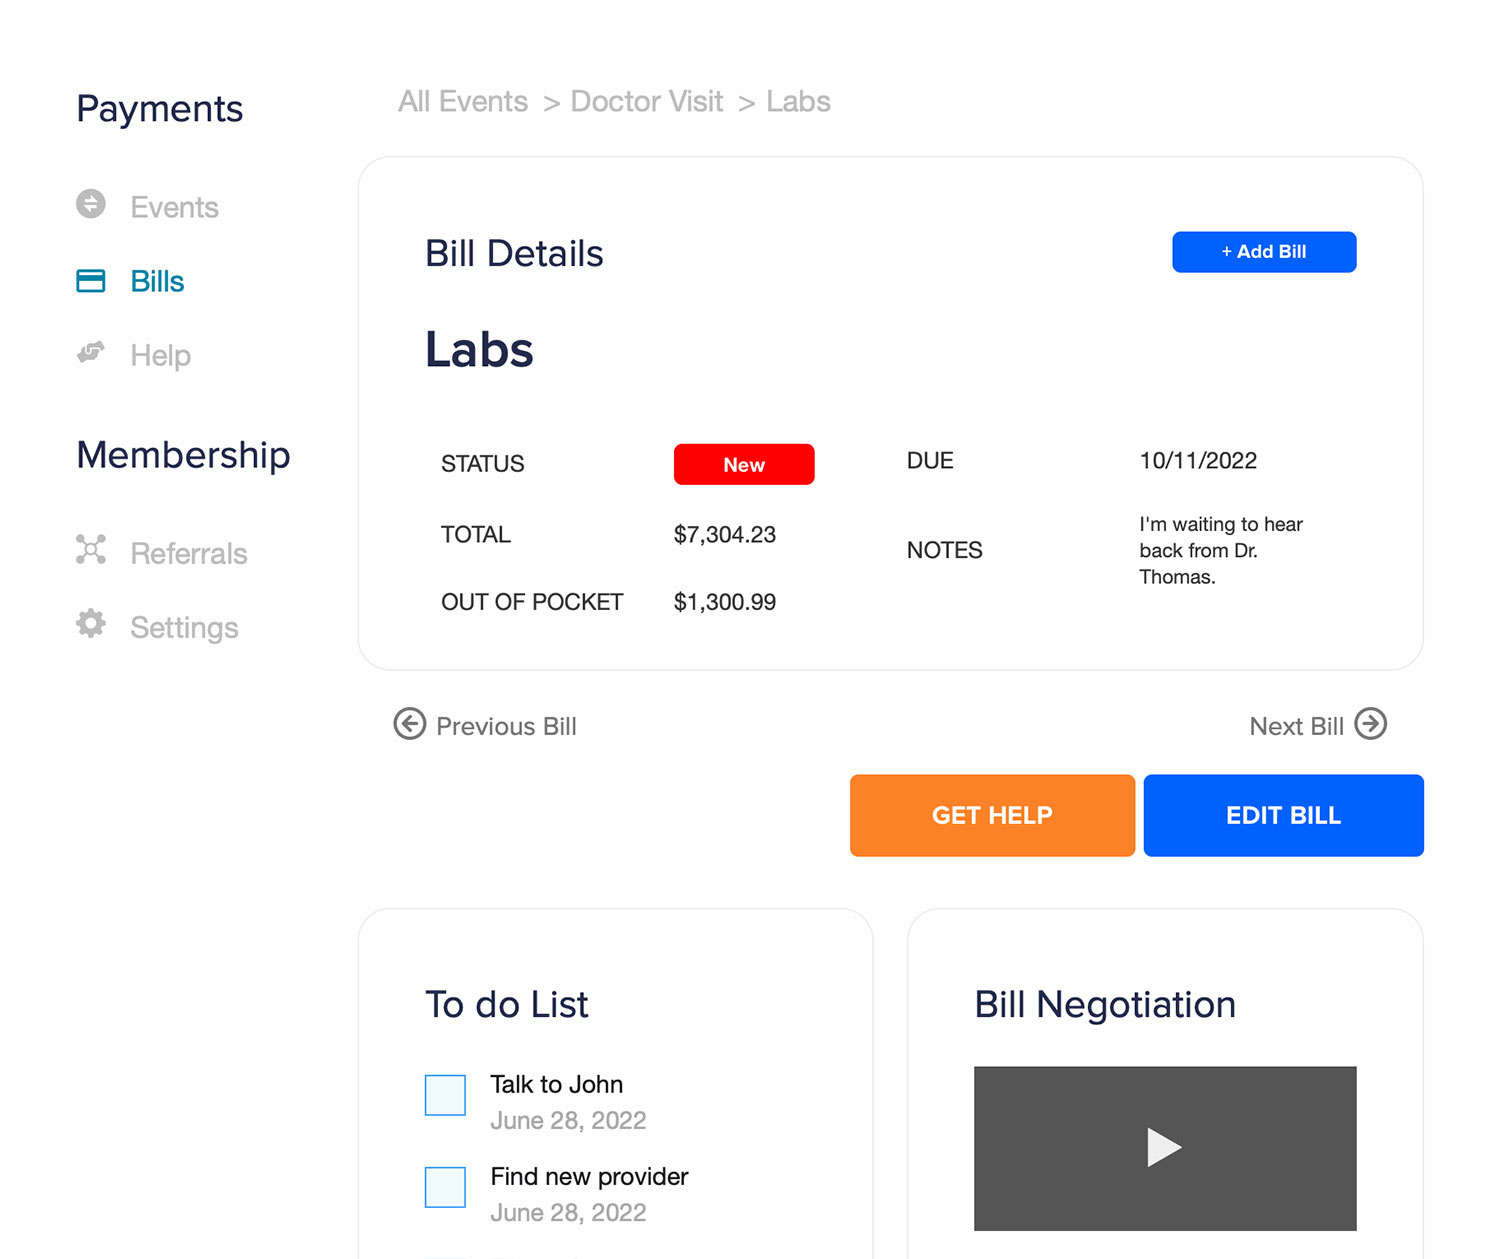Click the EDIT BILL button
This screenshot has width=1500, height=1259.
1283,815
